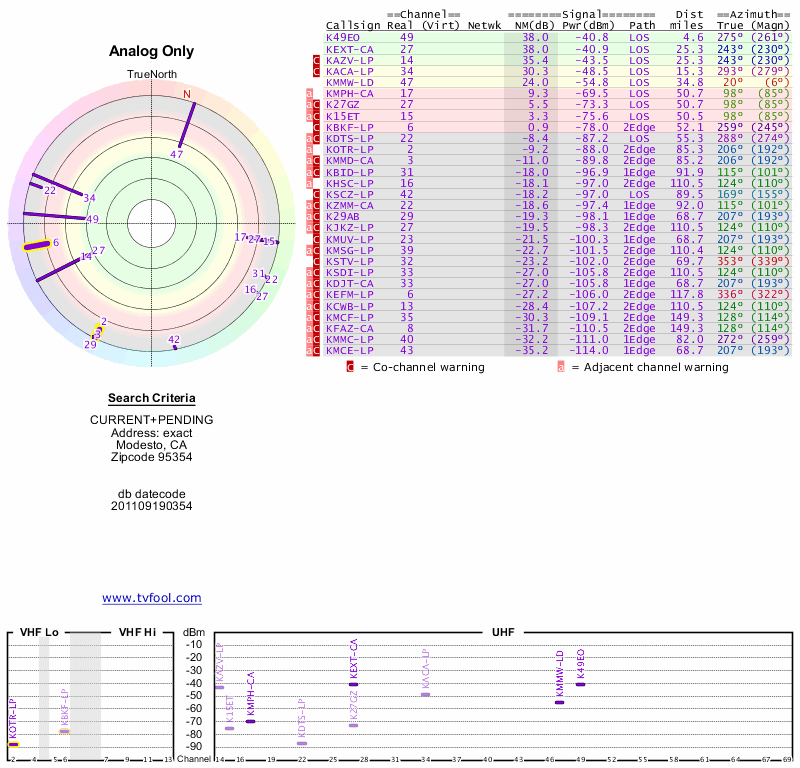Click the red N north marker on radar
This screenshot has height=768, width=800.
[186, 95]
